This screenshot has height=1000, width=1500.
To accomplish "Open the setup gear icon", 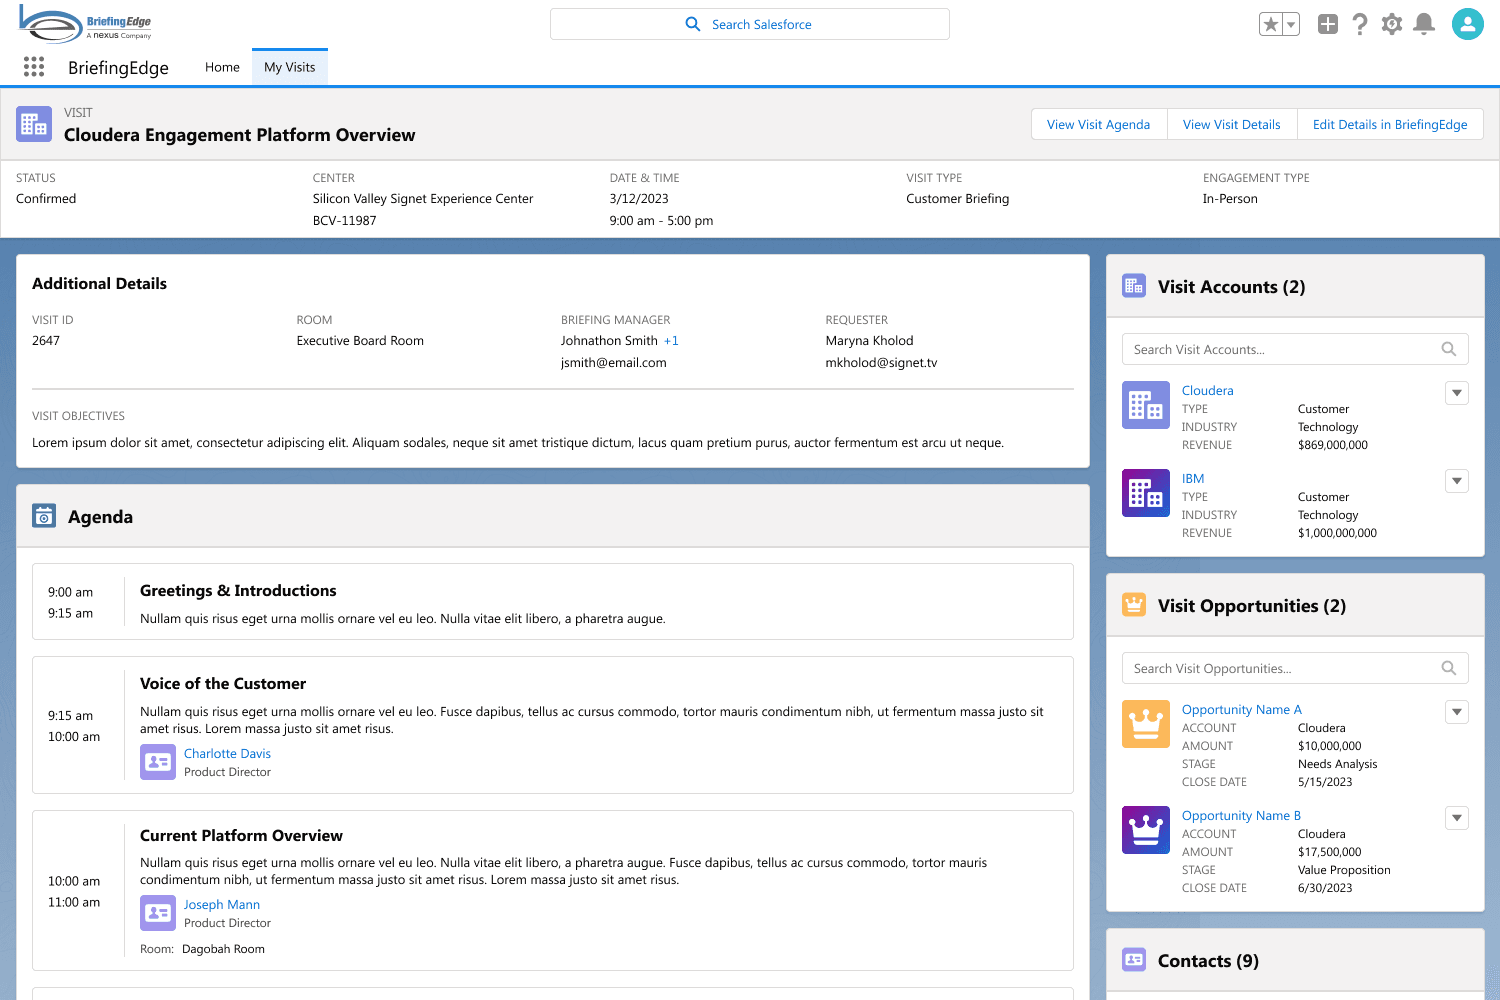I will pos(1392,24).
